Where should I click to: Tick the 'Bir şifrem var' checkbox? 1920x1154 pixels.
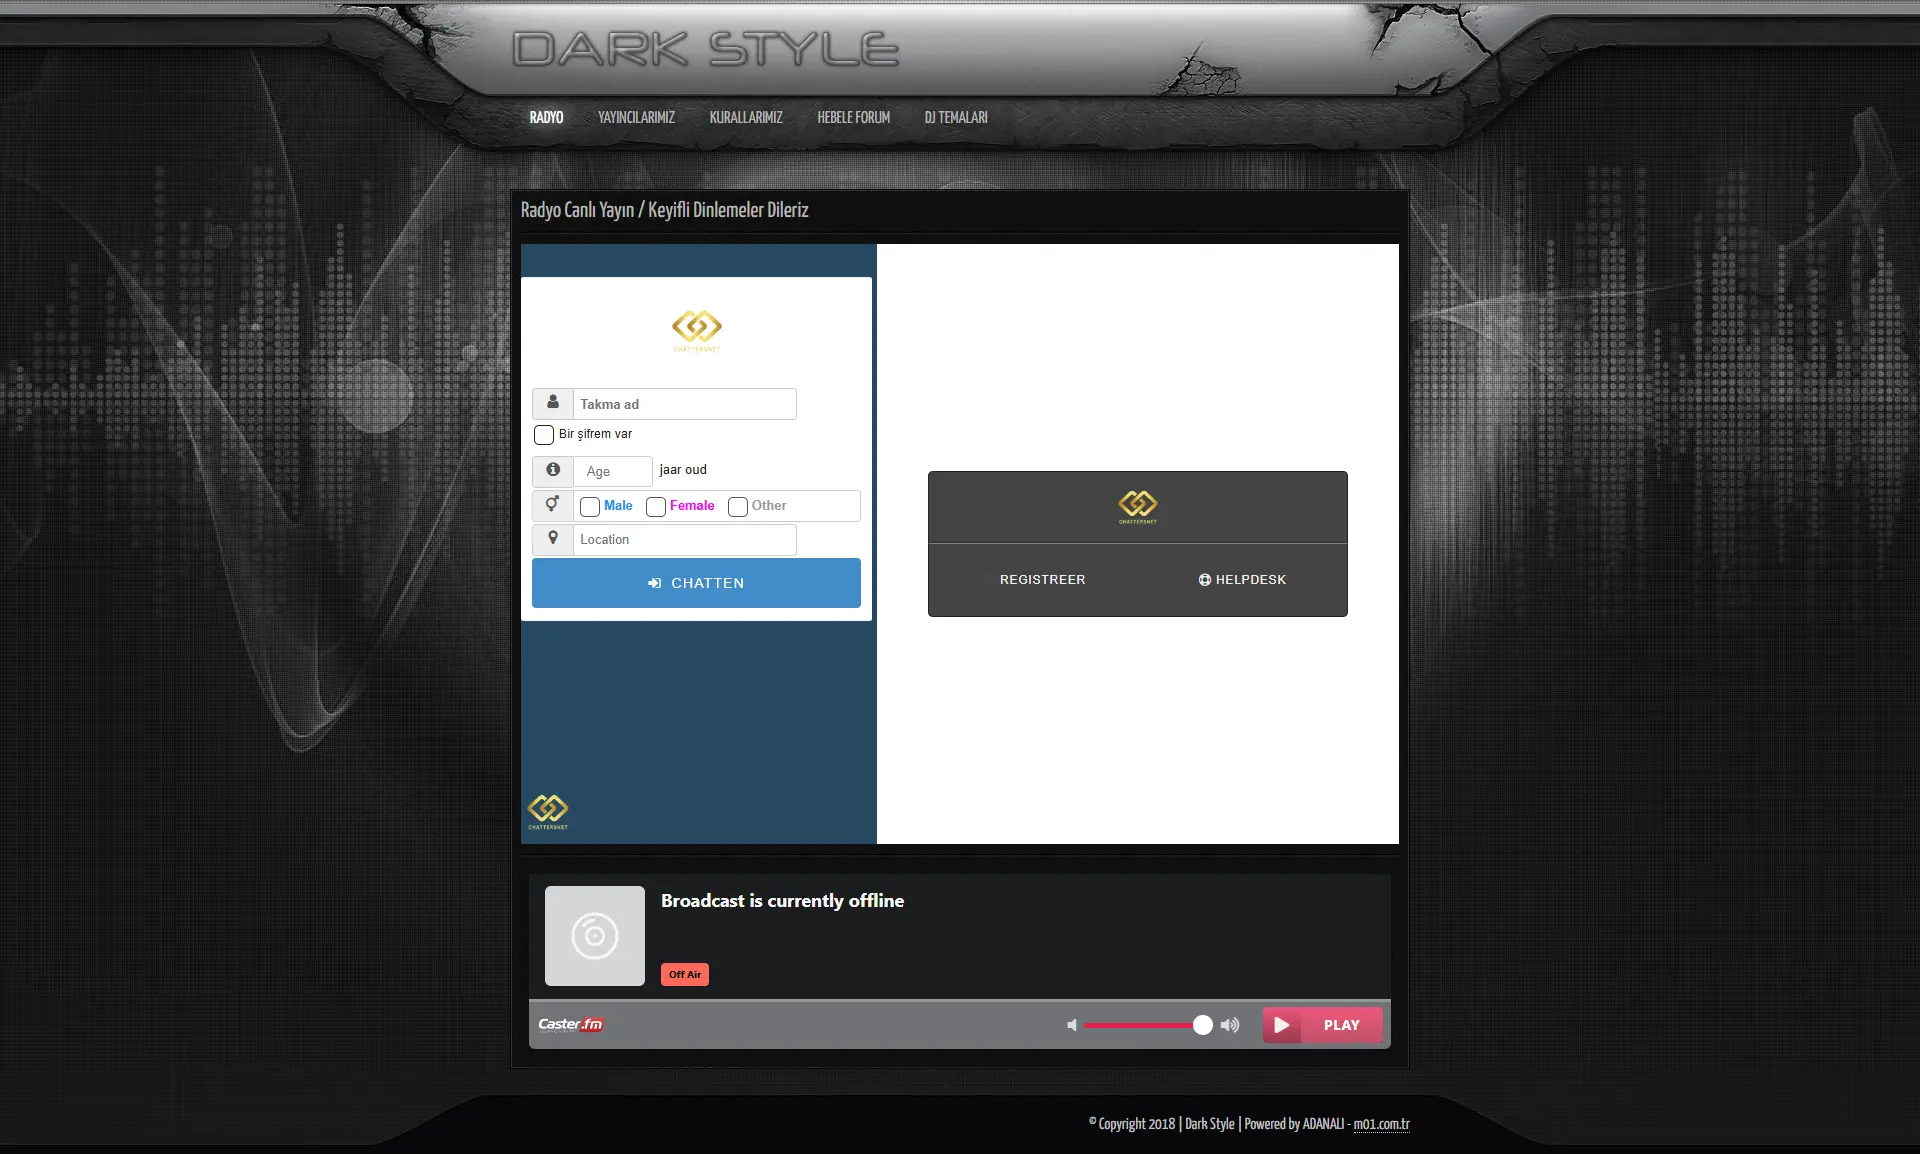(544, 435)
